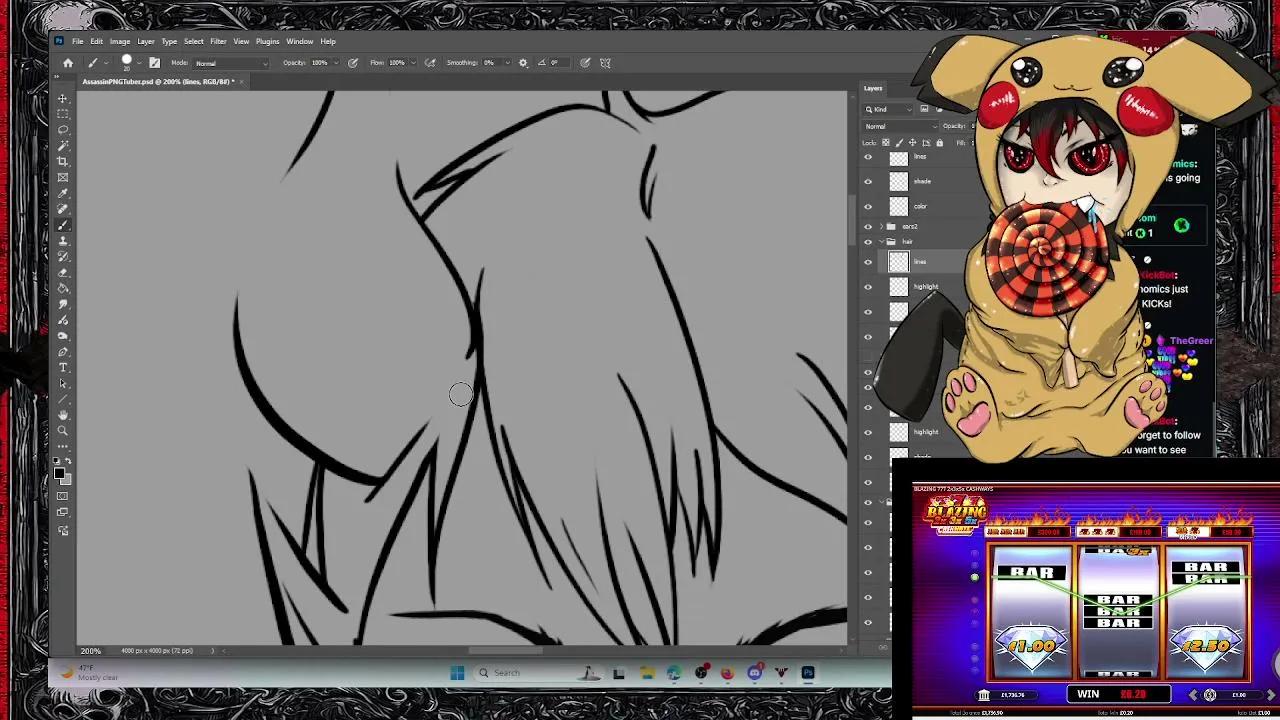Select the Lasso tool
Viewport: 1280px width, 720px height.
pyautogui.click(x=63, y=130)
